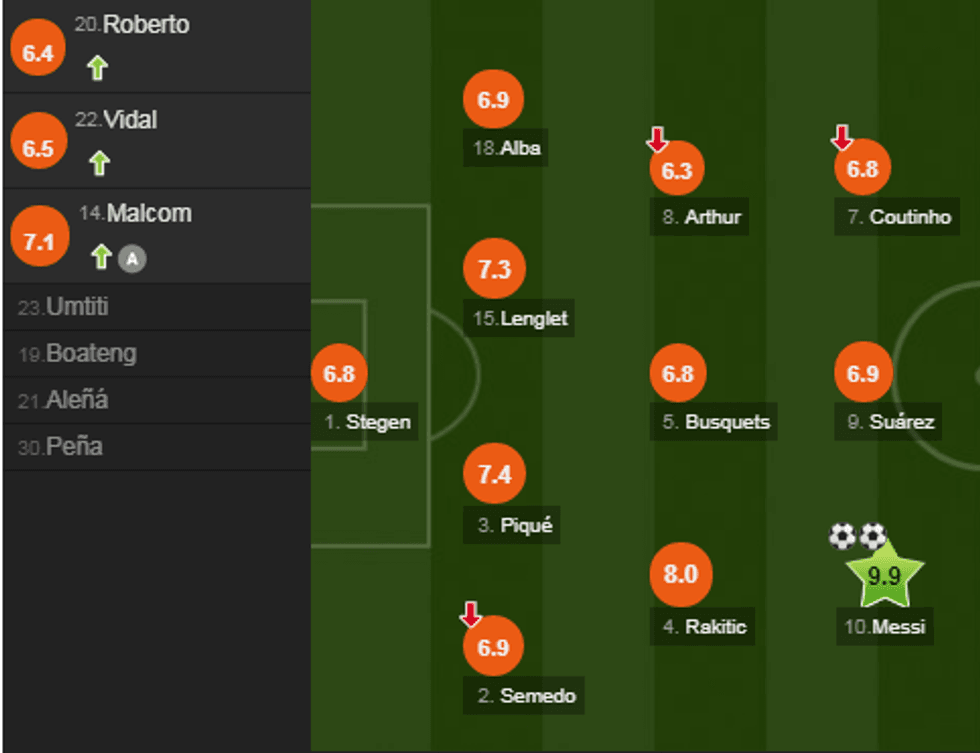Click Semedo's red substituted-off arrow
This screenshot has height=753, width=980.
pyautogui.click(x=471, y=614)
